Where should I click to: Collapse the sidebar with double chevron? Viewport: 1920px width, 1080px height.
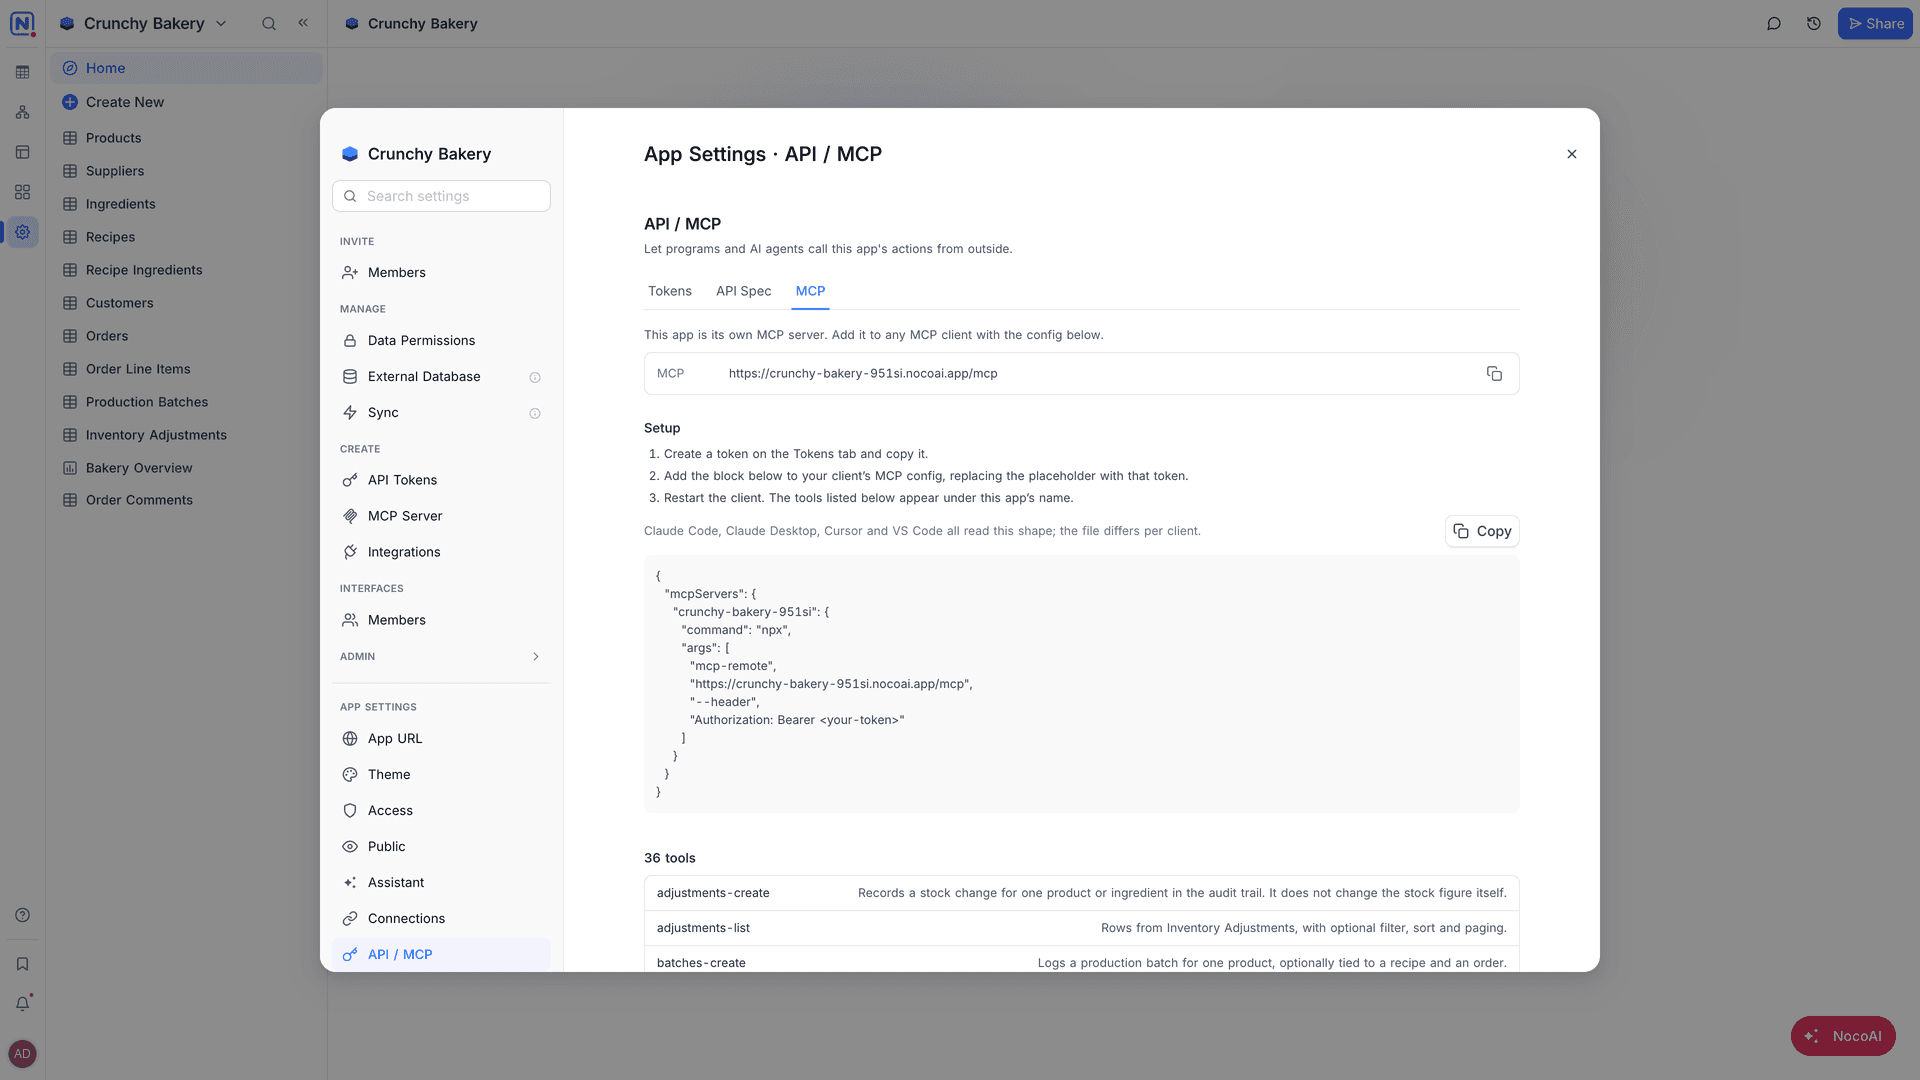point(303,23)
